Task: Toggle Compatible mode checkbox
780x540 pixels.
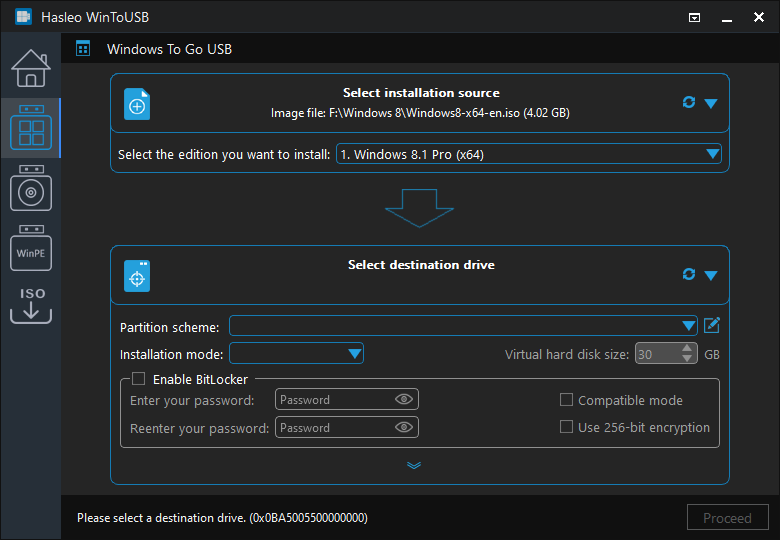Action: [566, 400]
